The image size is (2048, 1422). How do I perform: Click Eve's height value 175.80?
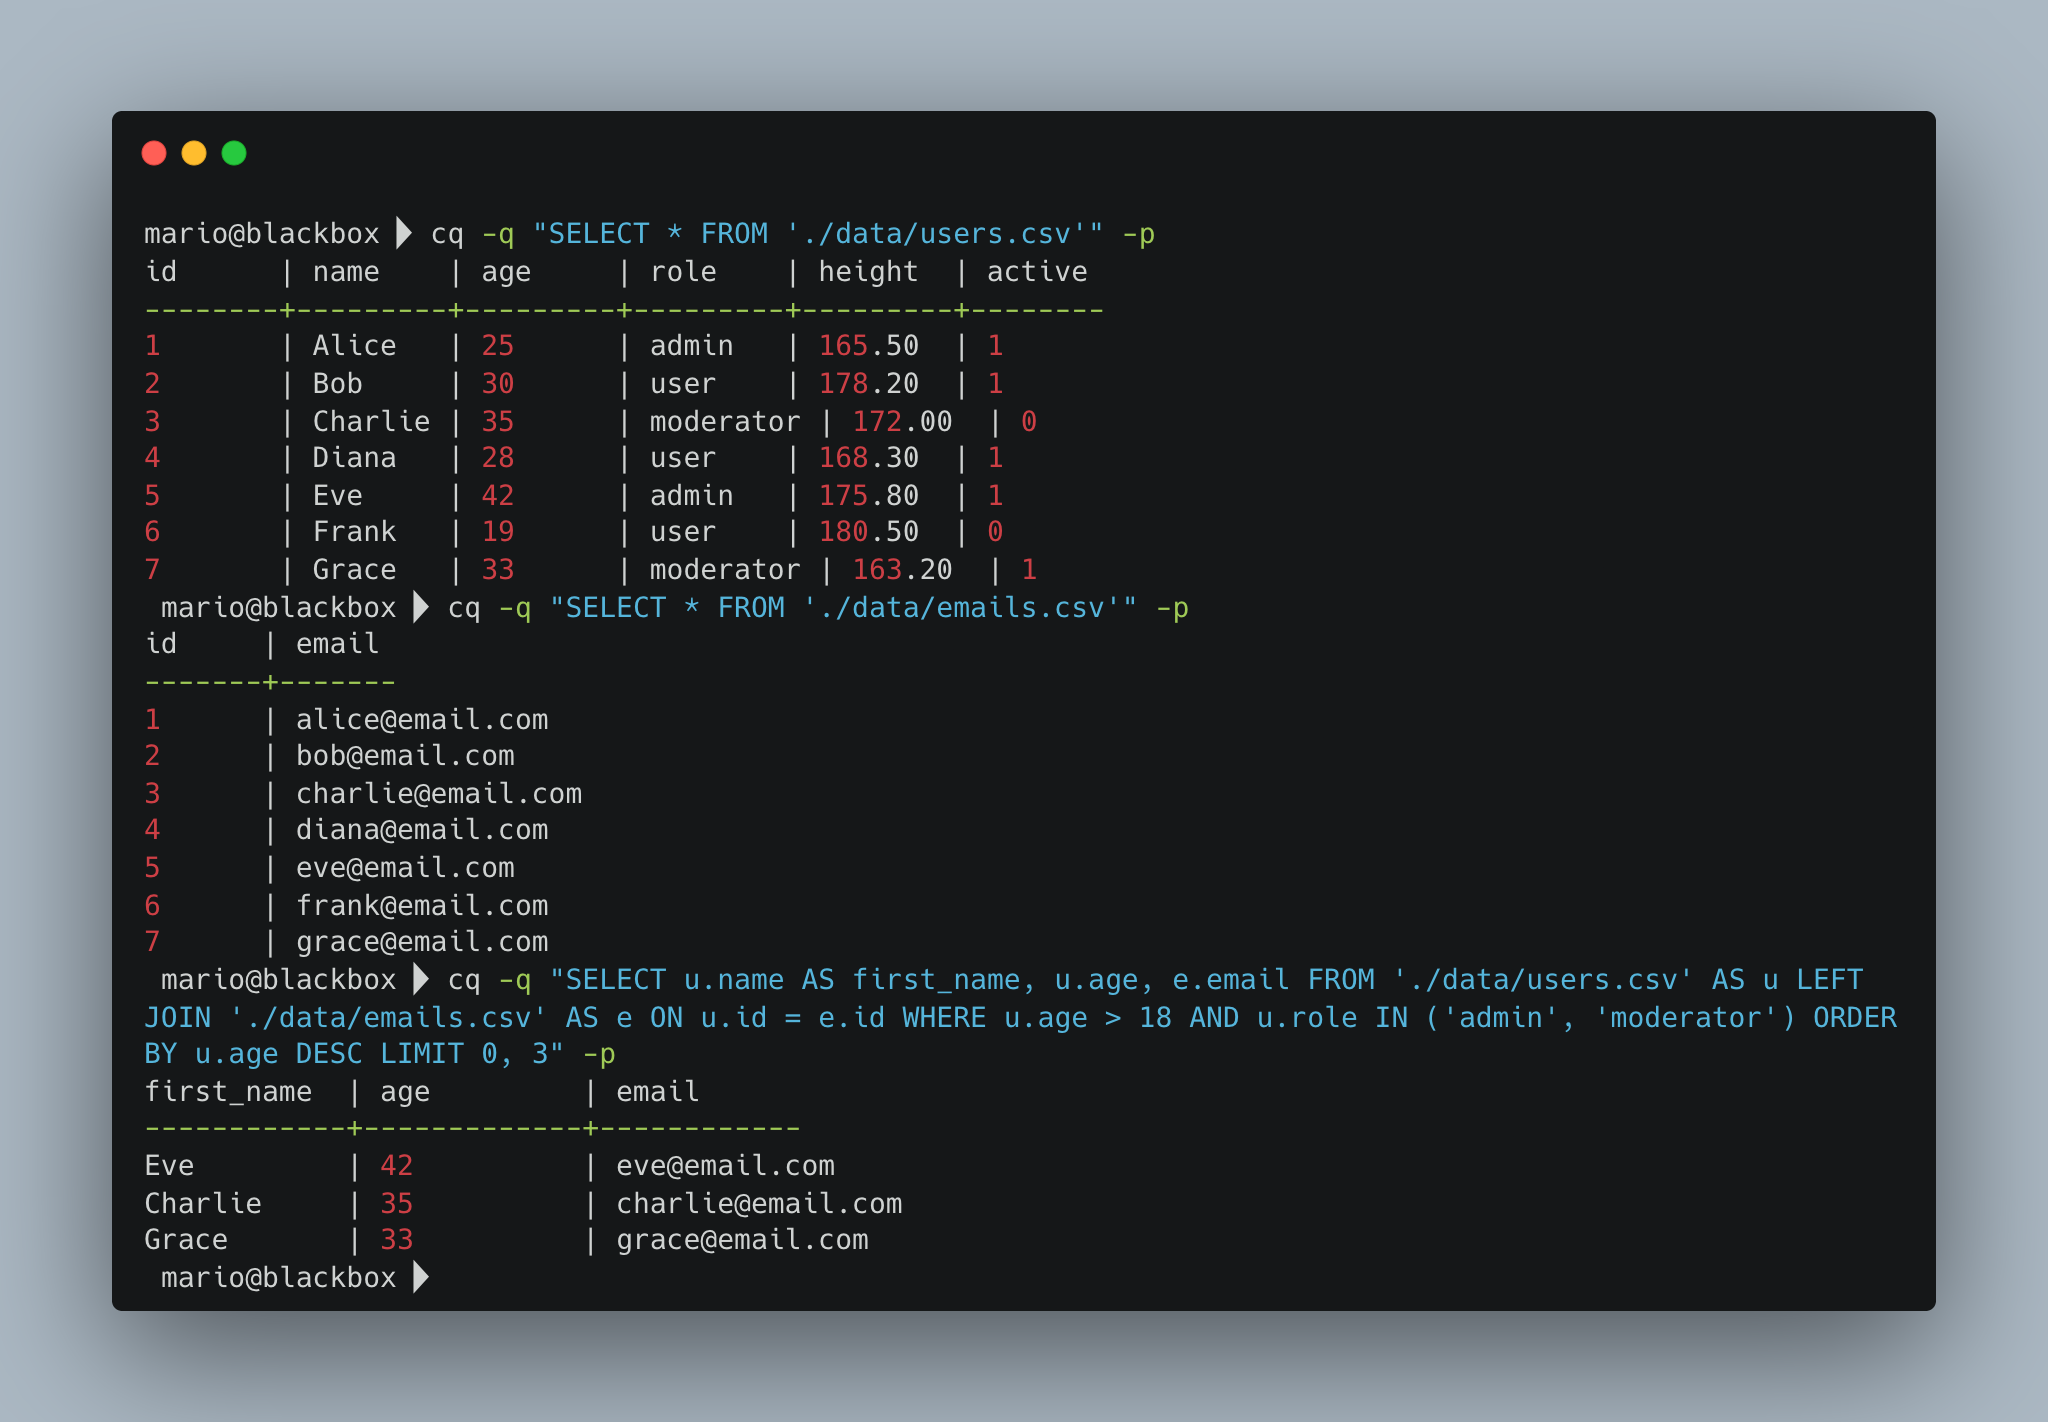coord(867,495)
